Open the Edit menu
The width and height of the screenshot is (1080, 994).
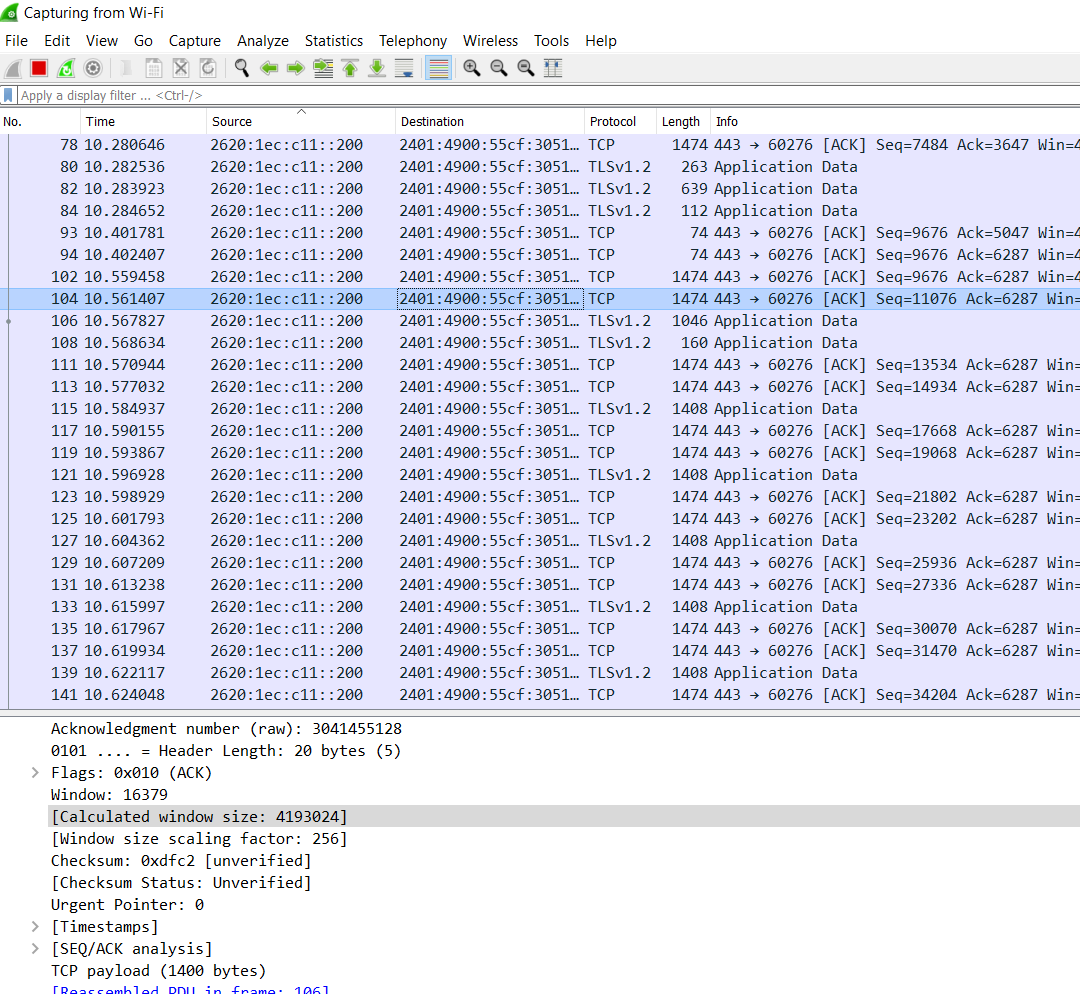(x=57, y=41)
